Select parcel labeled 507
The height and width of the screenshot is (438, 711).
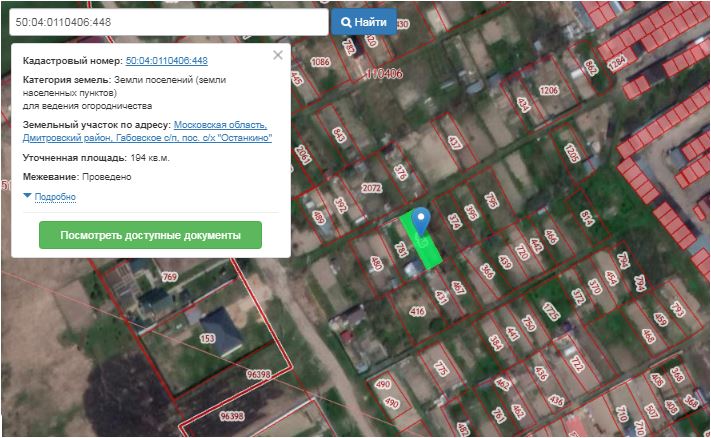pyautogui.click(x=652, y=411)
